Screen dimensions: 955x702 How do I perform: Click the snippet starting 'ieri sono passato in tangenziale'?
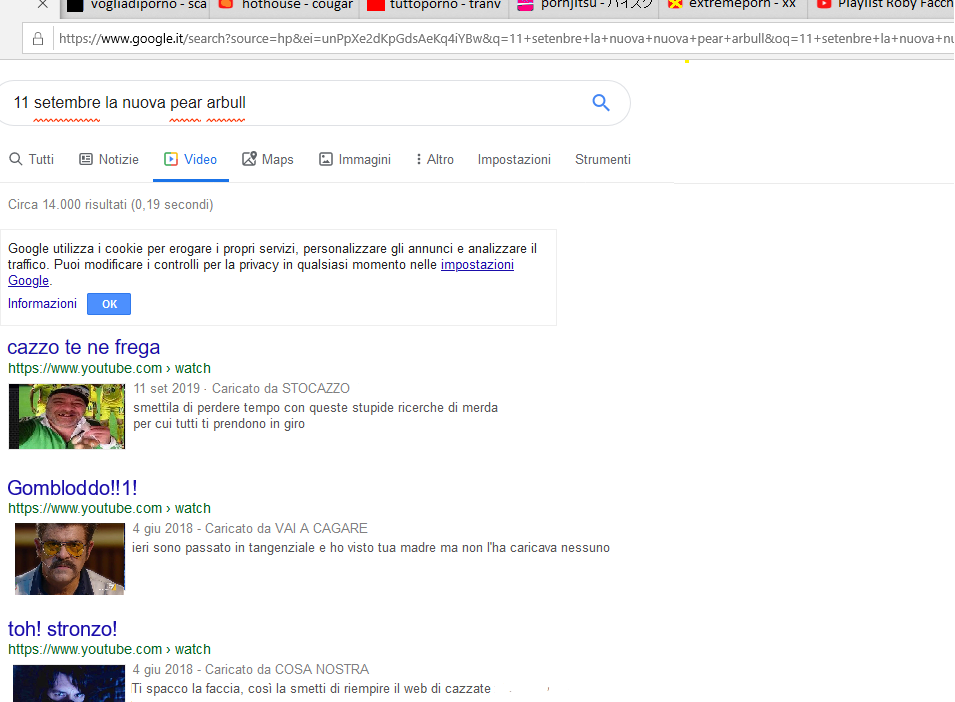[x=371, y=548]
